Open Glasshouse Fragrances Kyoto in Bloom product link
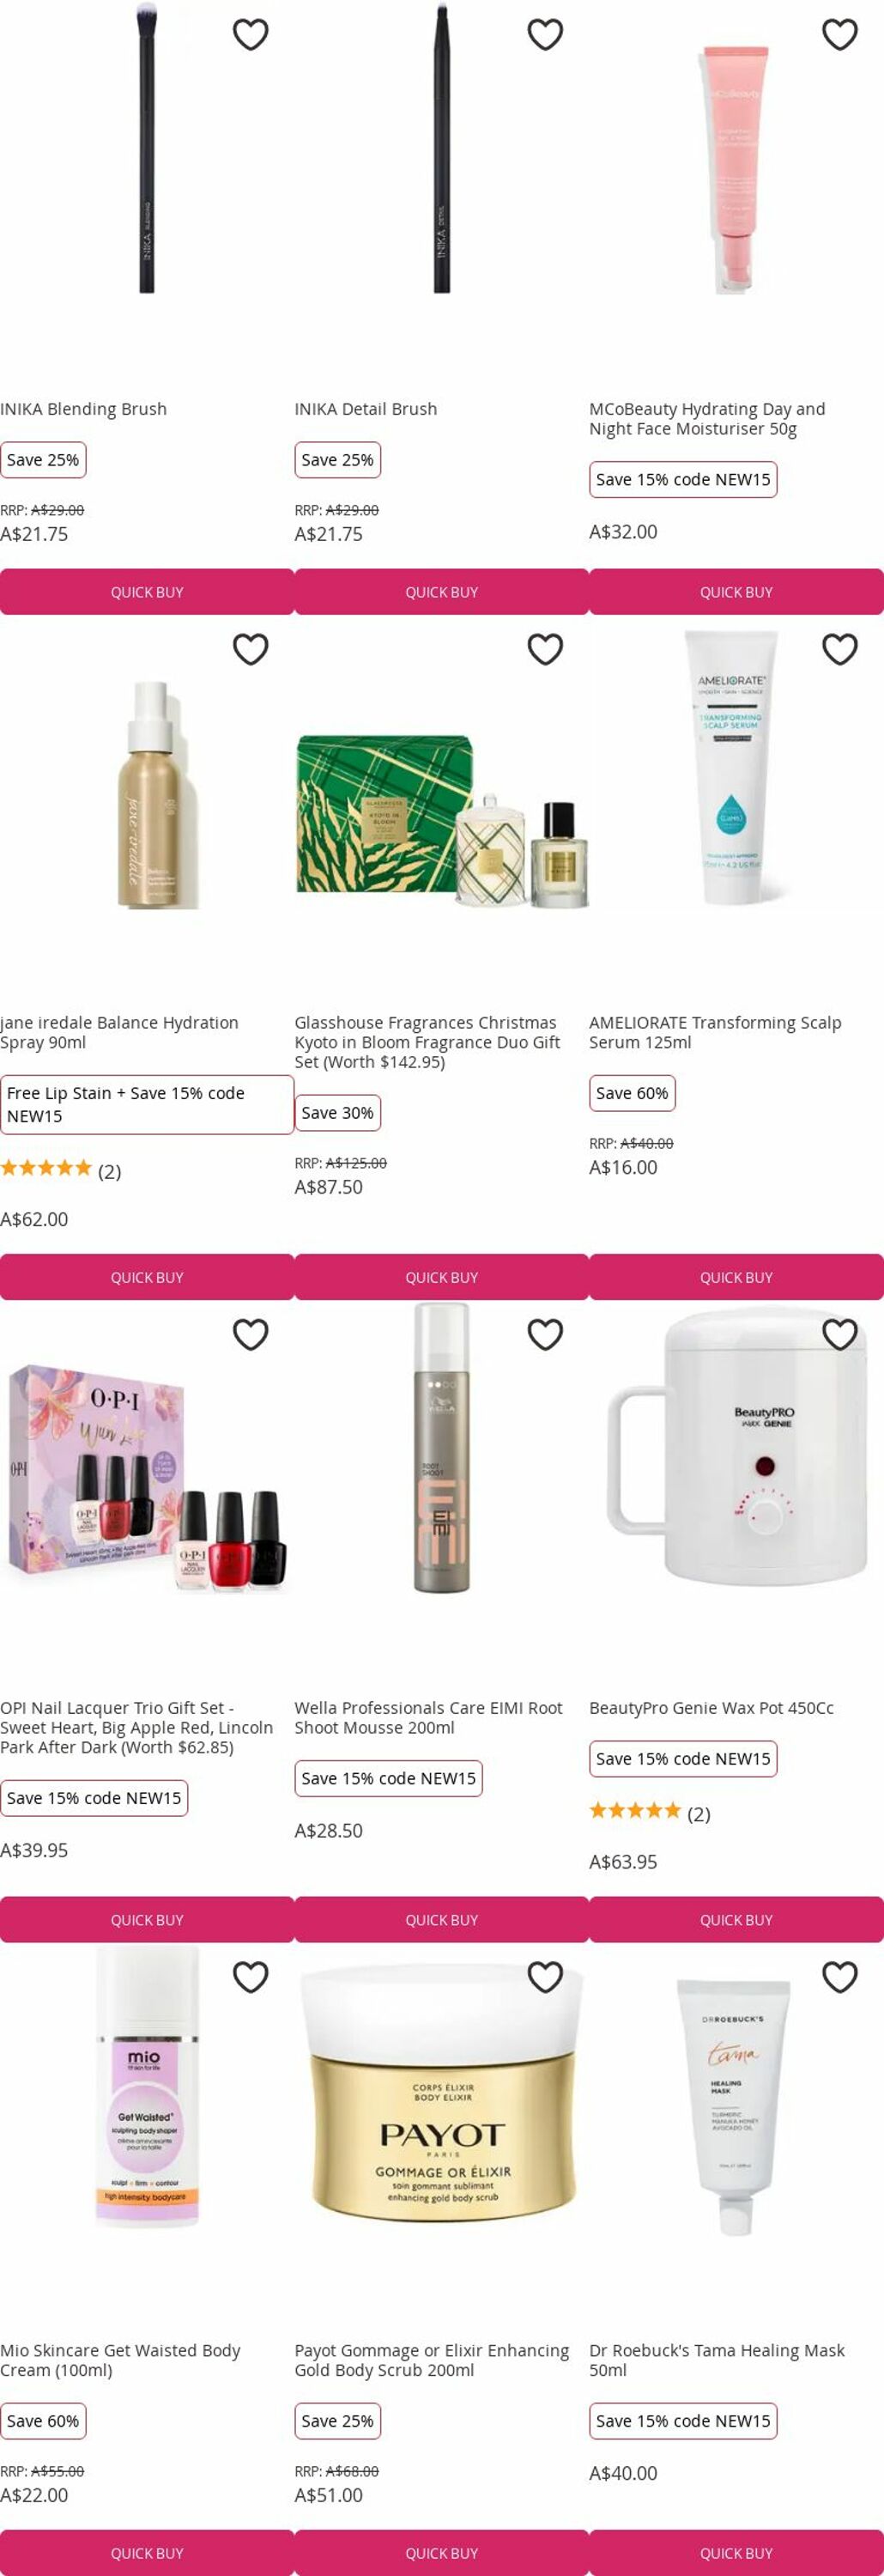 (x=427, y=1042)
